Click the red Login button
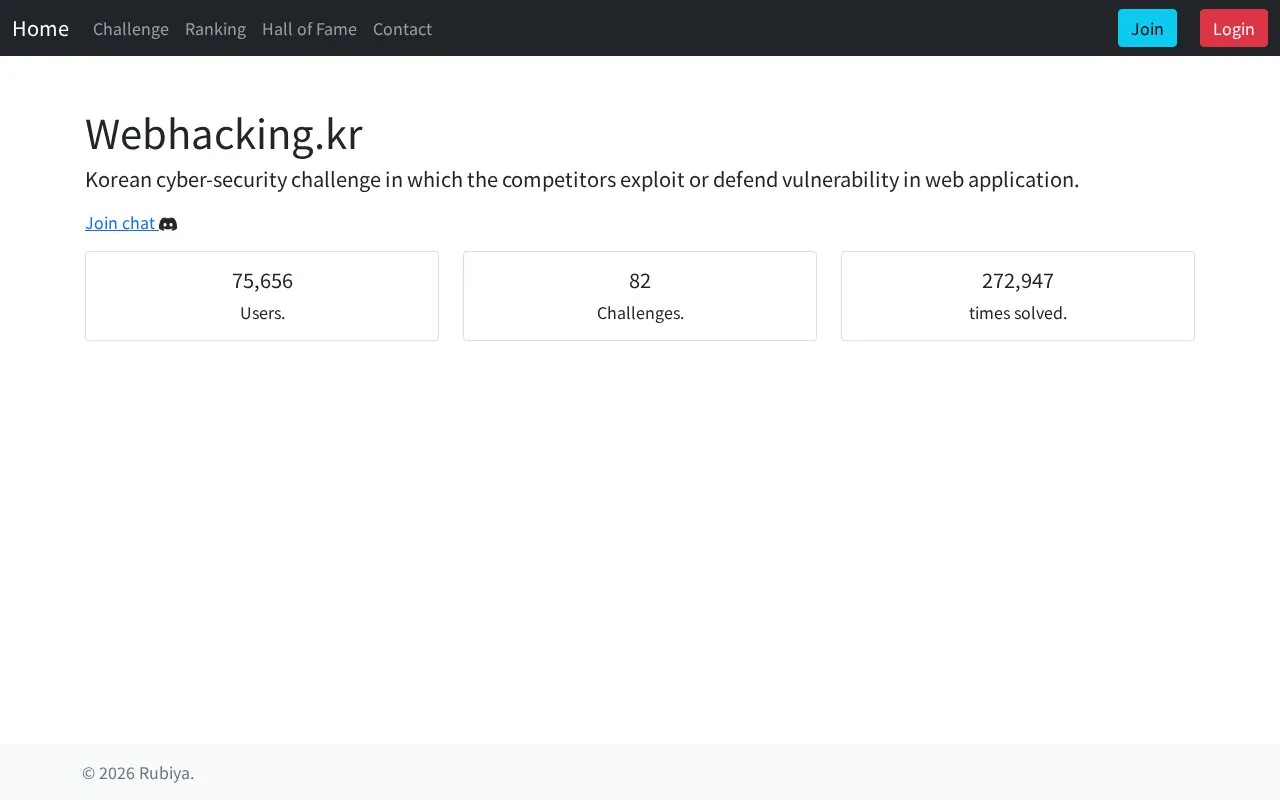This screenshot has width=1280, height=800. click(1233, 28)
